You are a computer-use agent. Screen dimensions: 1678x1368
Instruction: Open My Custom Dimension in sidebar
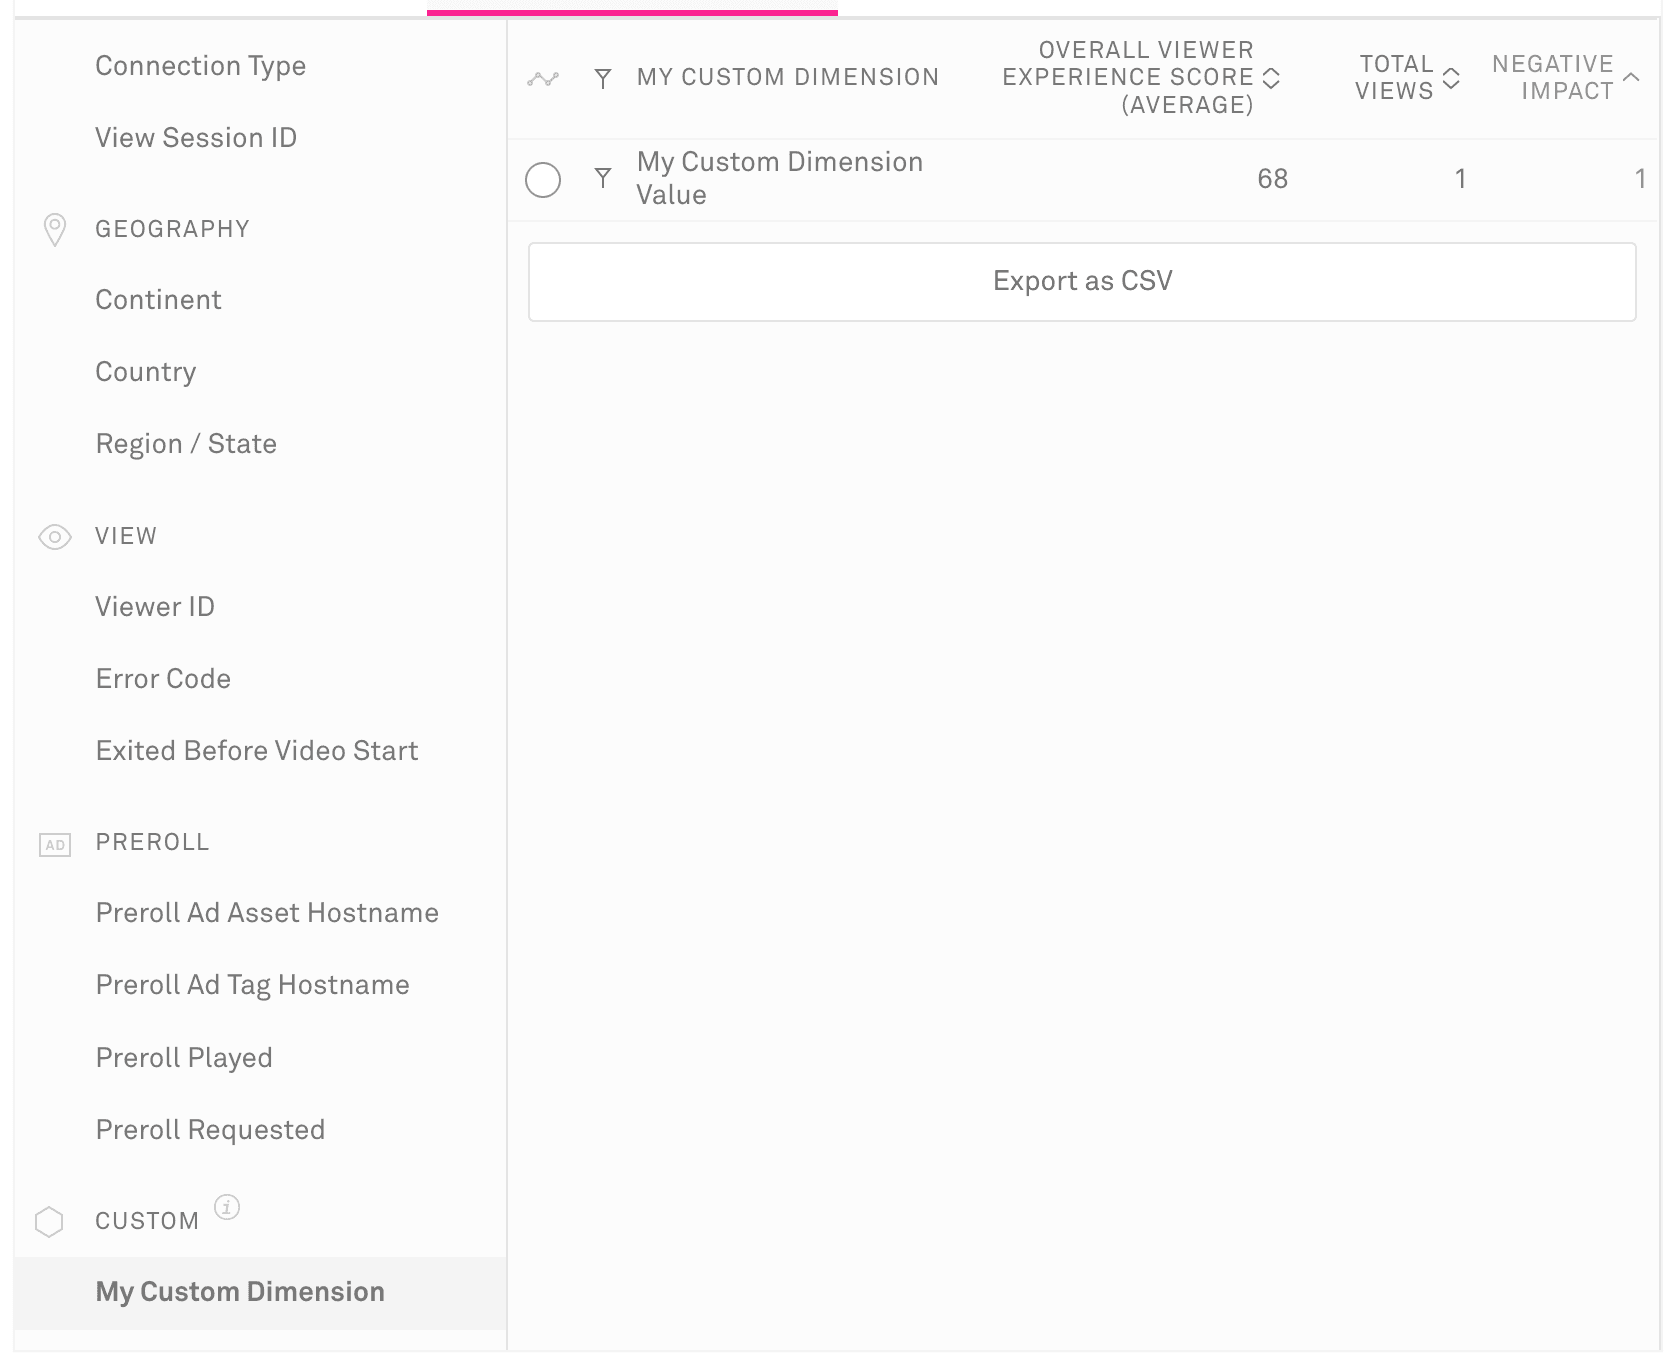(x=240, y=1292)
